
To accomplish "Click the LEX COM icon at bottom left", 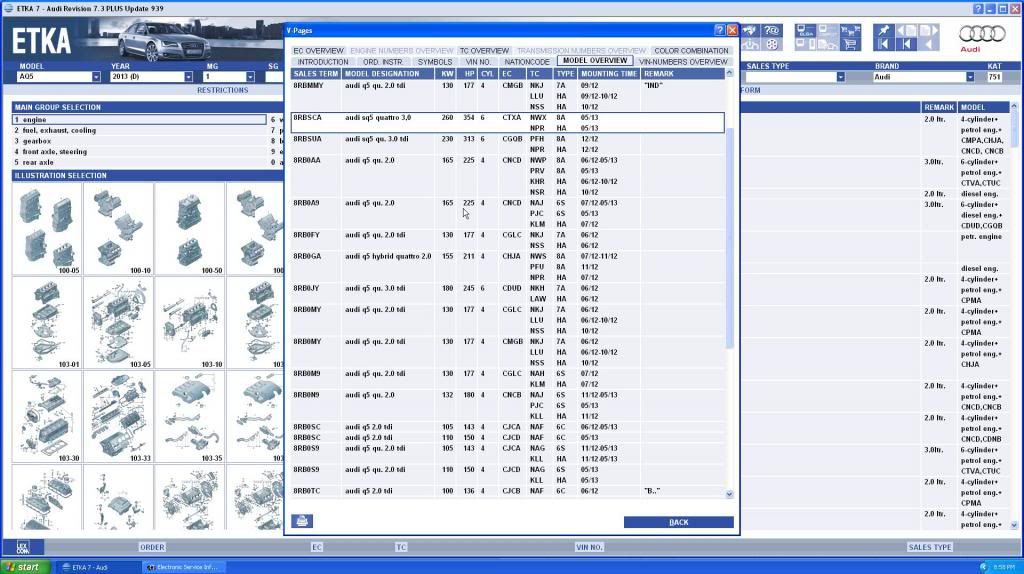I will [23, 547].
